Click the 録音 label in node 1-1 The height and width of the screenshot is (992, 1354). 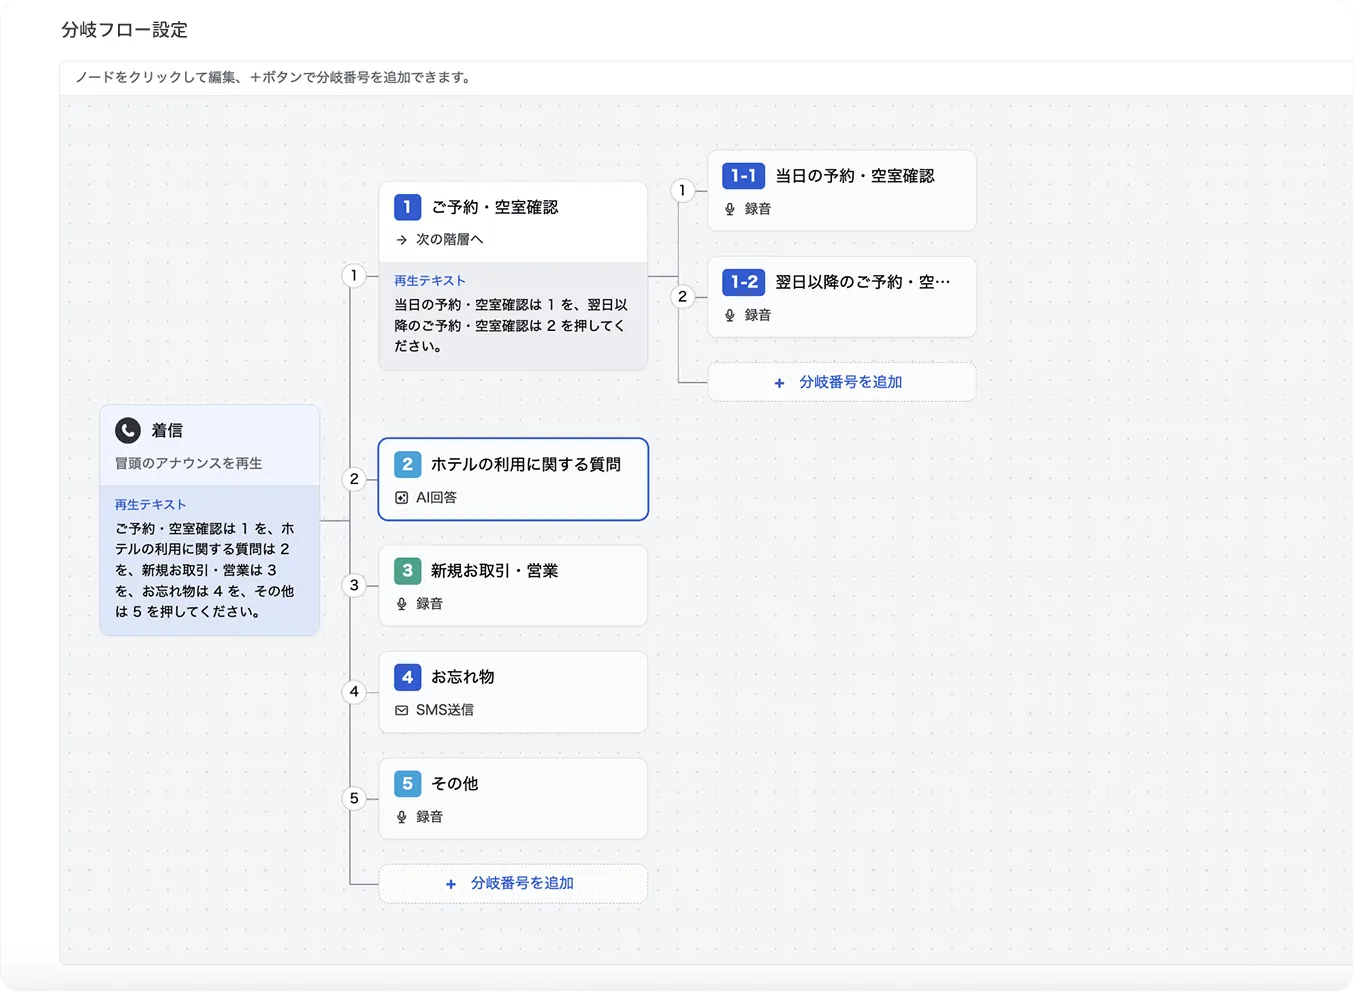(758, 209)
